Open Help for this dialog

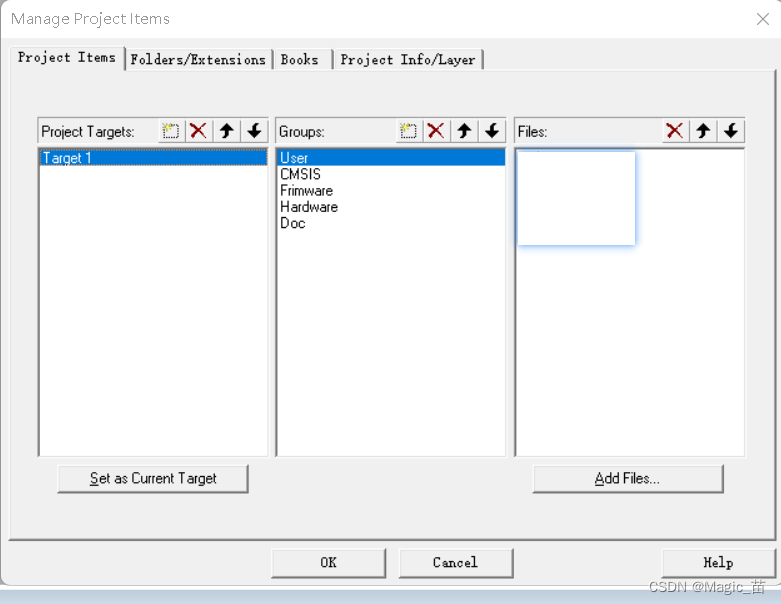point(718,563)
